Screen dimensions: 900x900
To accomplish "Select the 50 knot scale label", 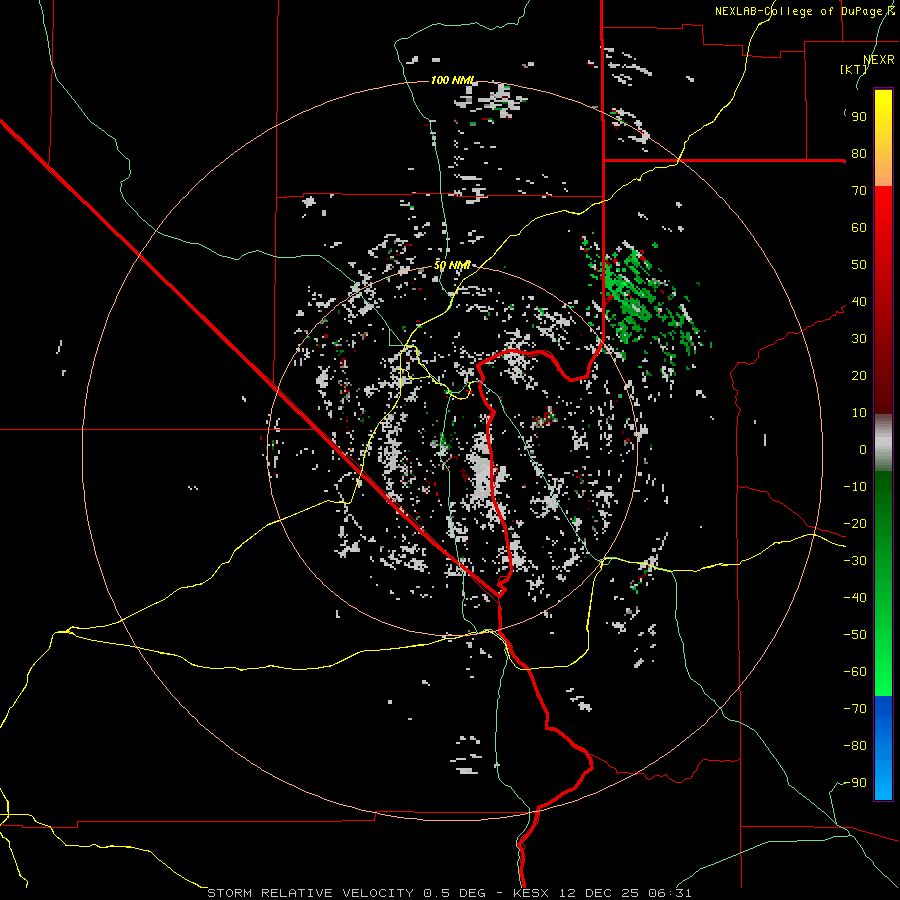I will click(x=859, y=265).
